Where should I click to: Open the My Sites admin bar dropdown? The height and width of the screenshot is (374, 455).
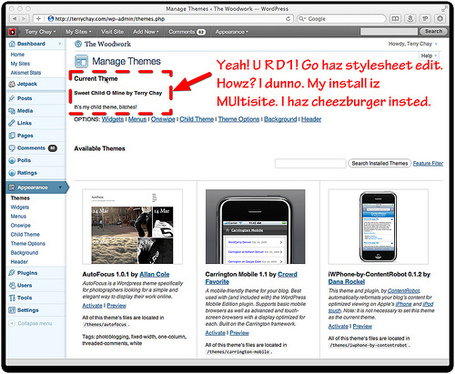pos(78,32)
